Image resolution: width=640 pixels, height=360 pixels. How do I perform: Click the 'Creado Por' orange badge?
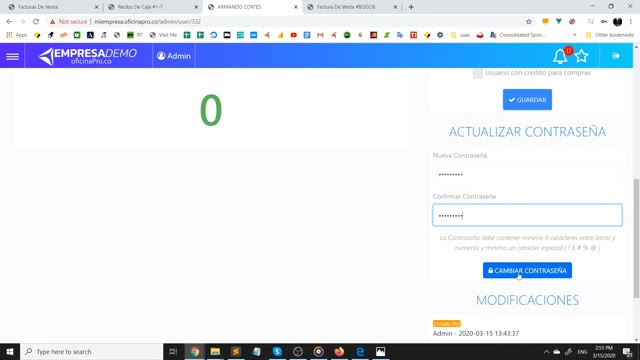(447, 324)
